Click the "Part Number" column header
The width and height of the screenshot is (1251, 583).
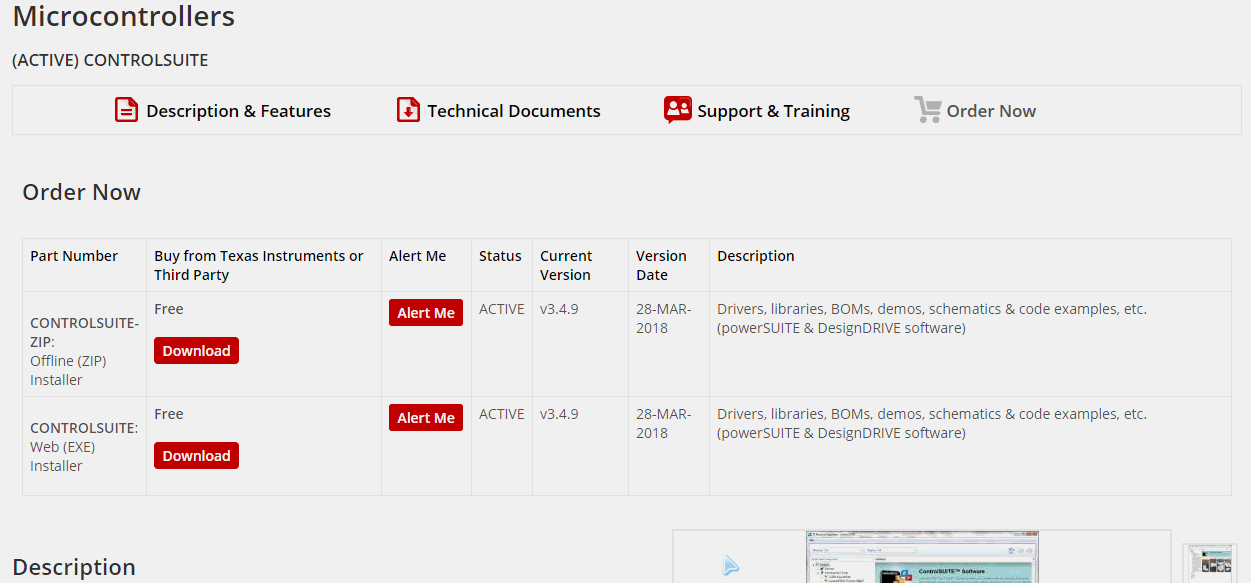[x=74, y=256]
